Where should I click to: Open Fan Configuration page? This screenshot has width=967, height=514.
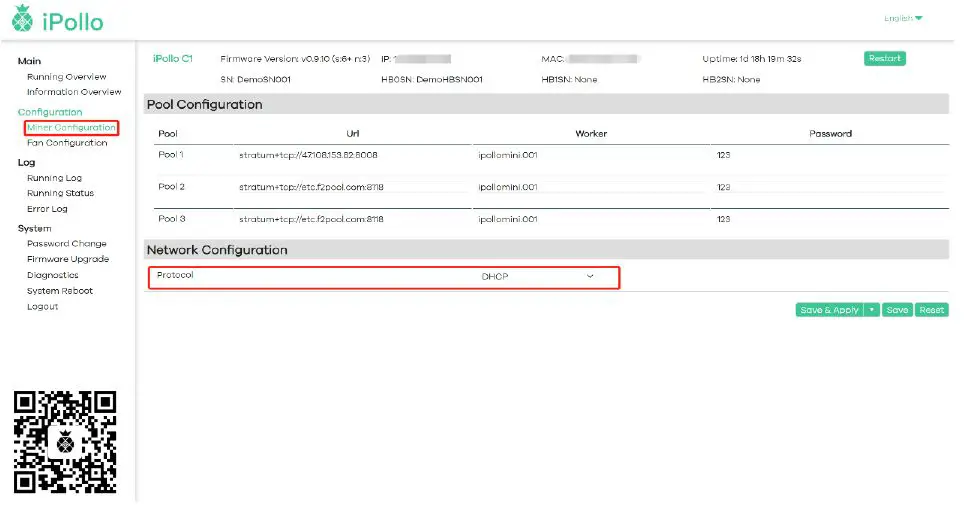tap(67, 143)
